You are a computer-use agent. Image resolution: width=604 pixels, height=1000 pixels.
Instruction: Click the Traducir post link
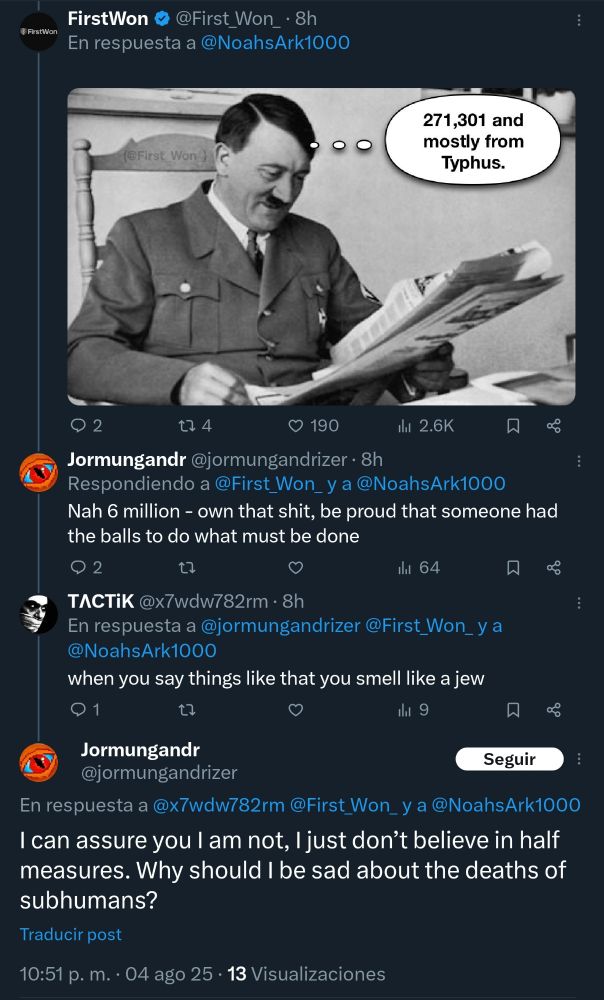[71, 934]
